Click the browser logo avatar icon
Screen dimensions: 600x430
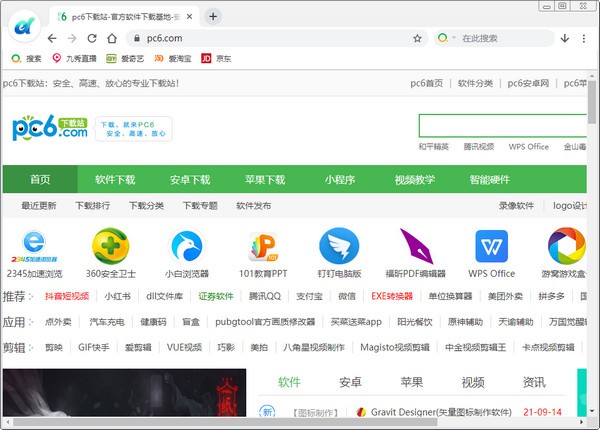pyautogui.click(x=24, y=26)
